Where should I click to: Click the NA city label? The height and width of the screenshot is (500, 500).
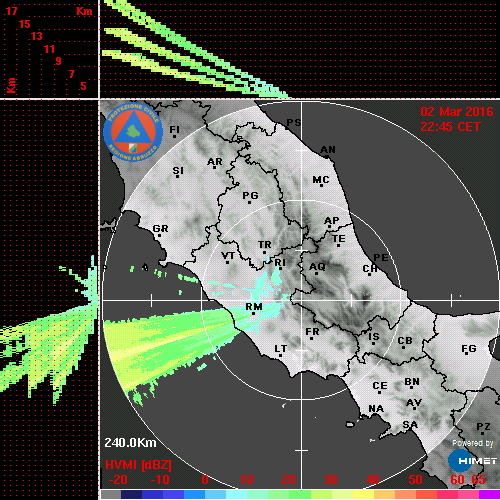click(x=376, y=409)
